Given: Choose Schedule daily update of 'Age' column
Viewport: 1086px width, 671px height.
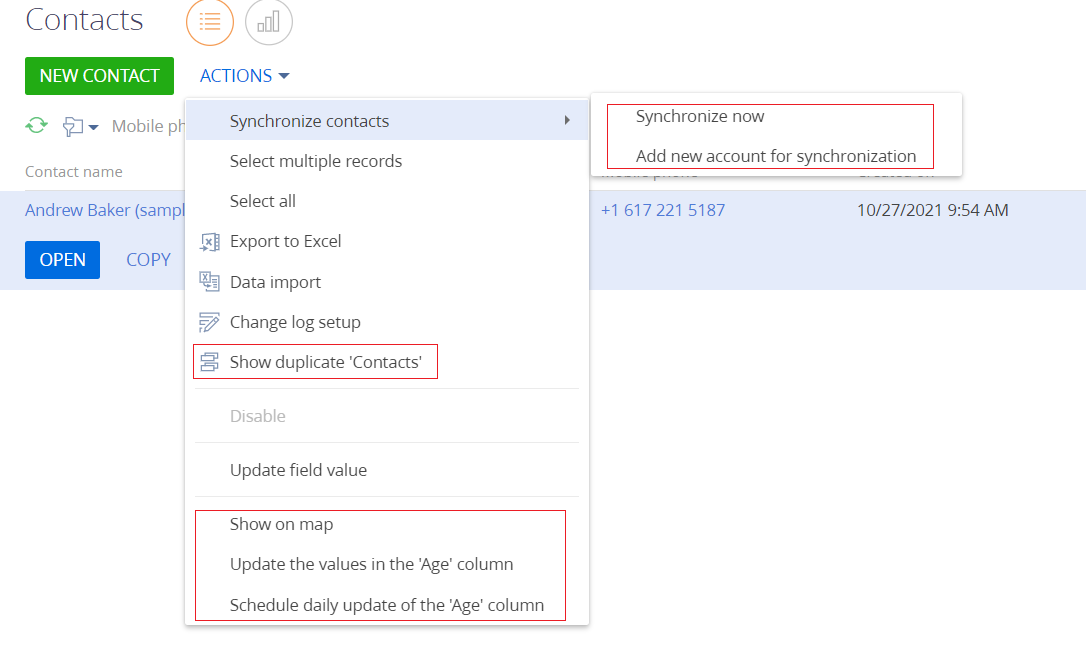Looking at the screenshot, I should point(387,605).
